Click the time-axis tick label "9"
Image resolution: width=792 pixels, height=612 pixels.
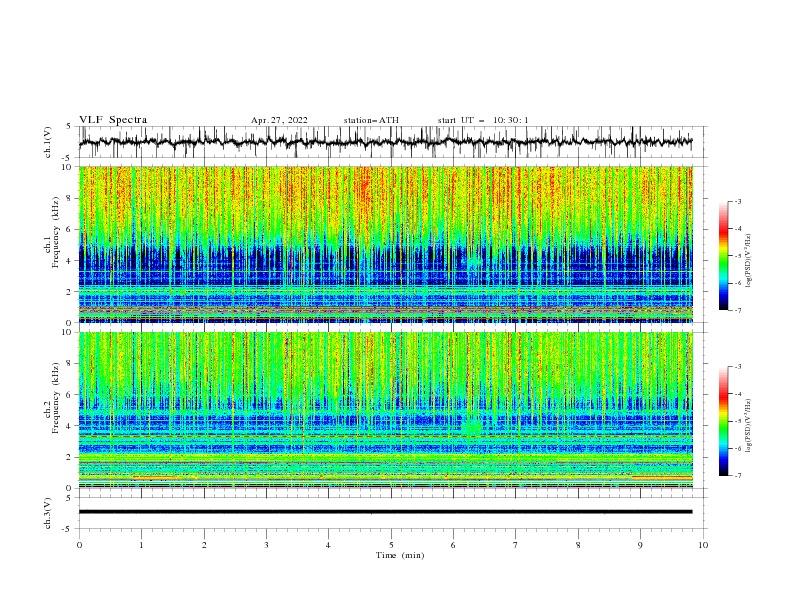640,545
